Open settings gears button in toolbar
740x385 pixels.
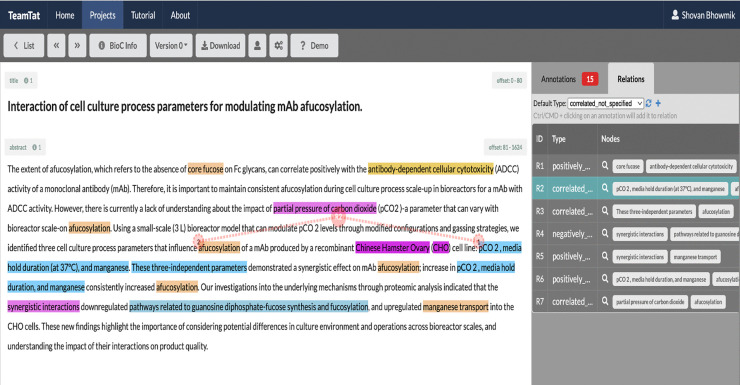coord(278,46)
